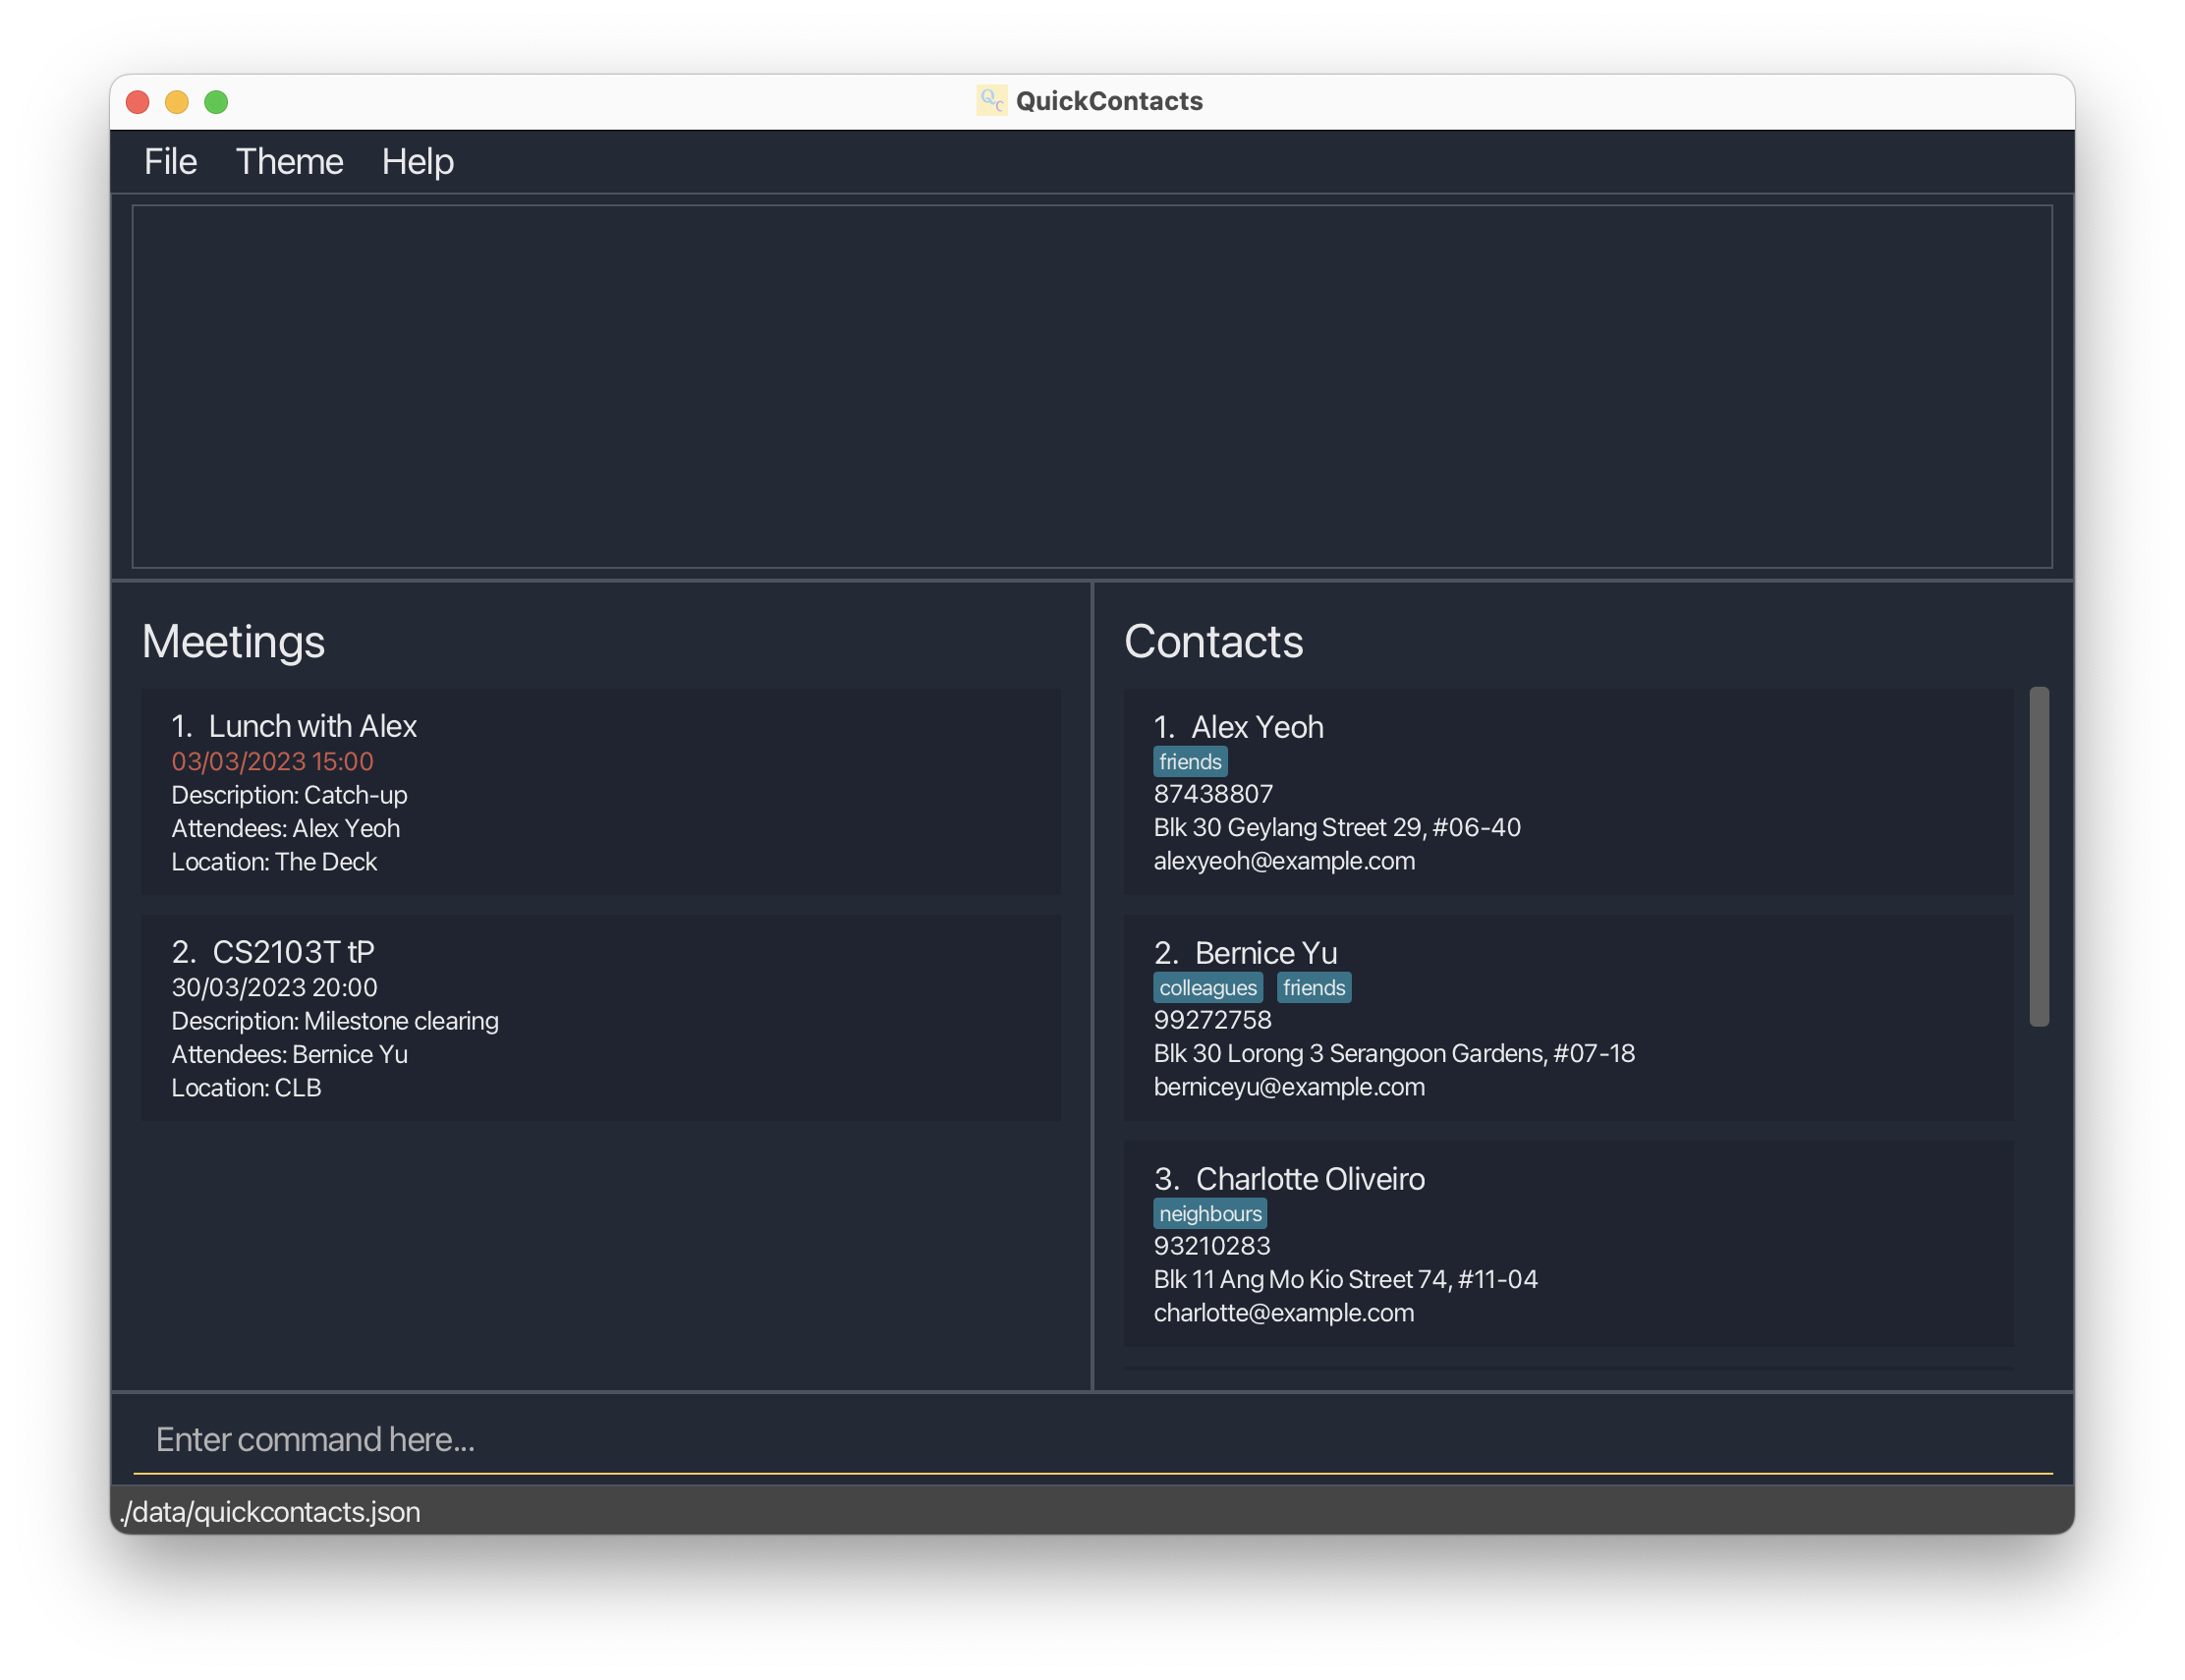
Task: Click Location: CLB line
Action: pyautogui.click(x=246, y=1088)
